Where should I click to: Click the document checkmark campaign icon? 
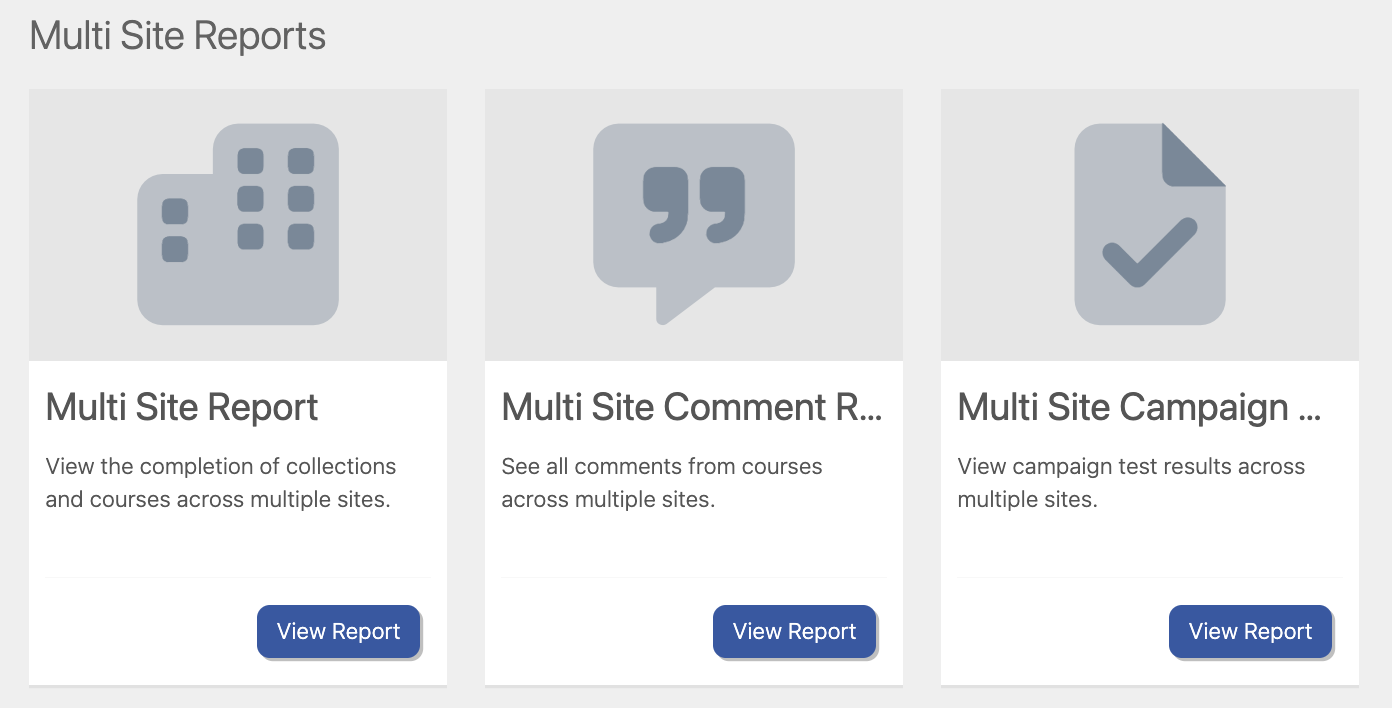coord(1150,224)
